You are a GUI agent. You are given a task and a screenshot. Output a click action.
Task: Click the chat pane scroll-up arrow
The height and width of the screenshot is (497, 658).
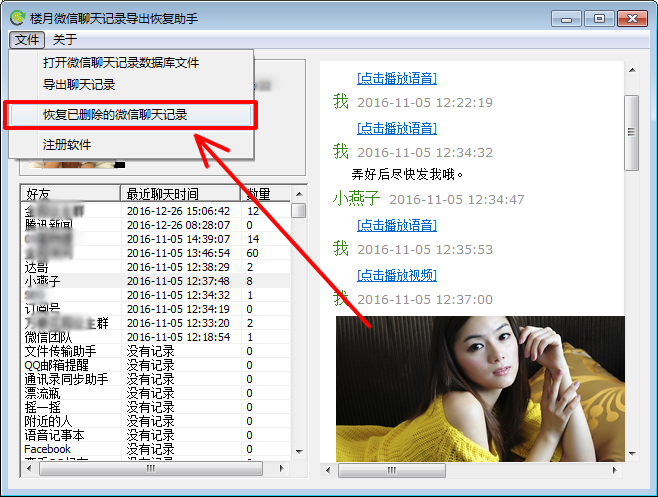[x=632, y=70]
